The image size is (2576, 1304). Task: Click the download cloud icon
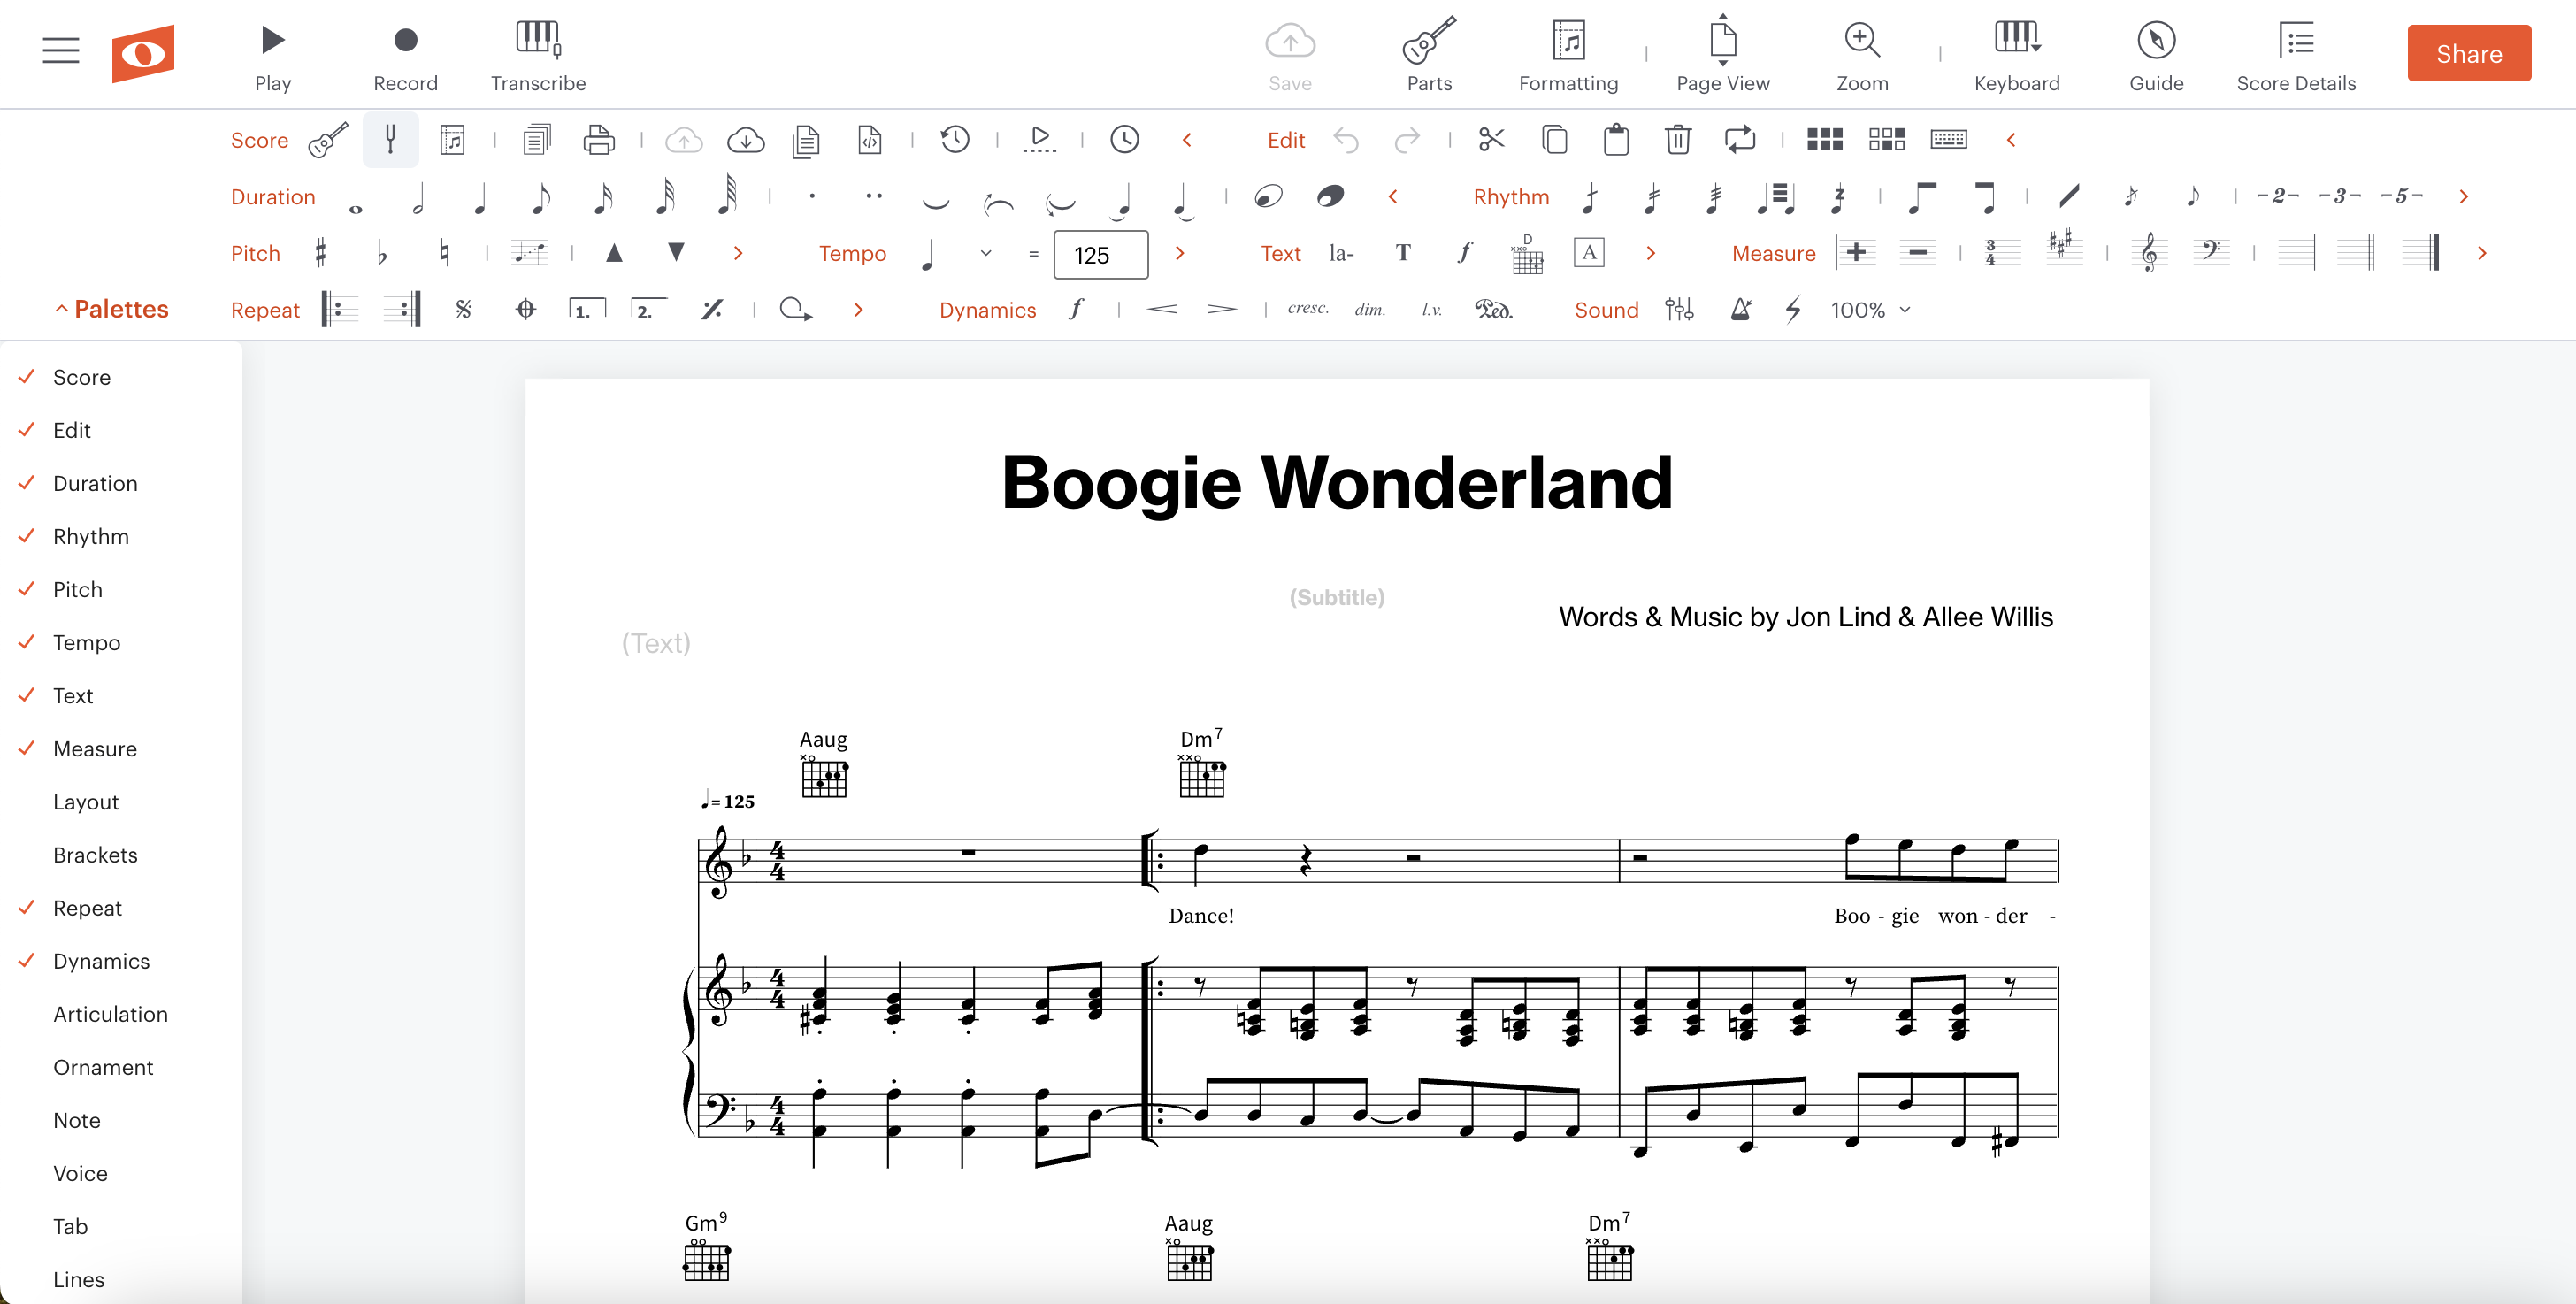(745, 139)
